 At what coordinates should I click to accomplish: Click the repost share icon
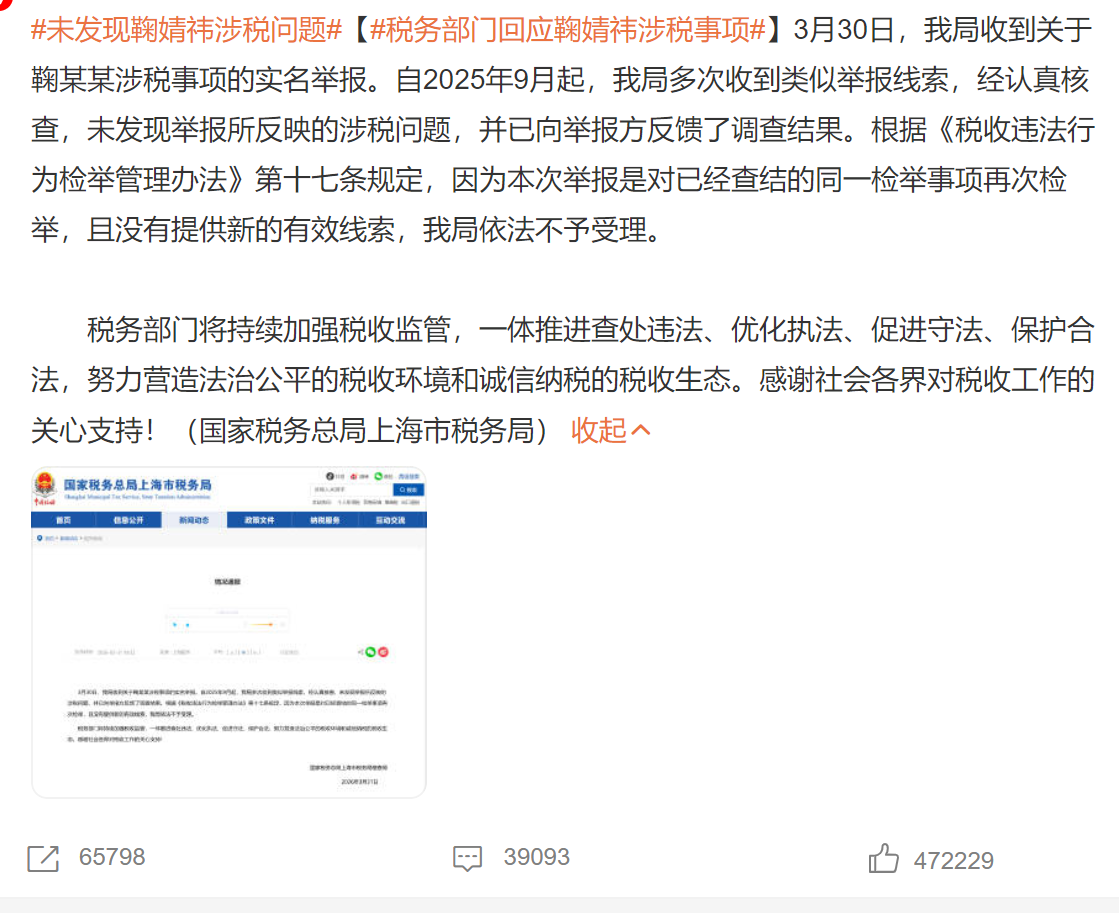point(43,858)
